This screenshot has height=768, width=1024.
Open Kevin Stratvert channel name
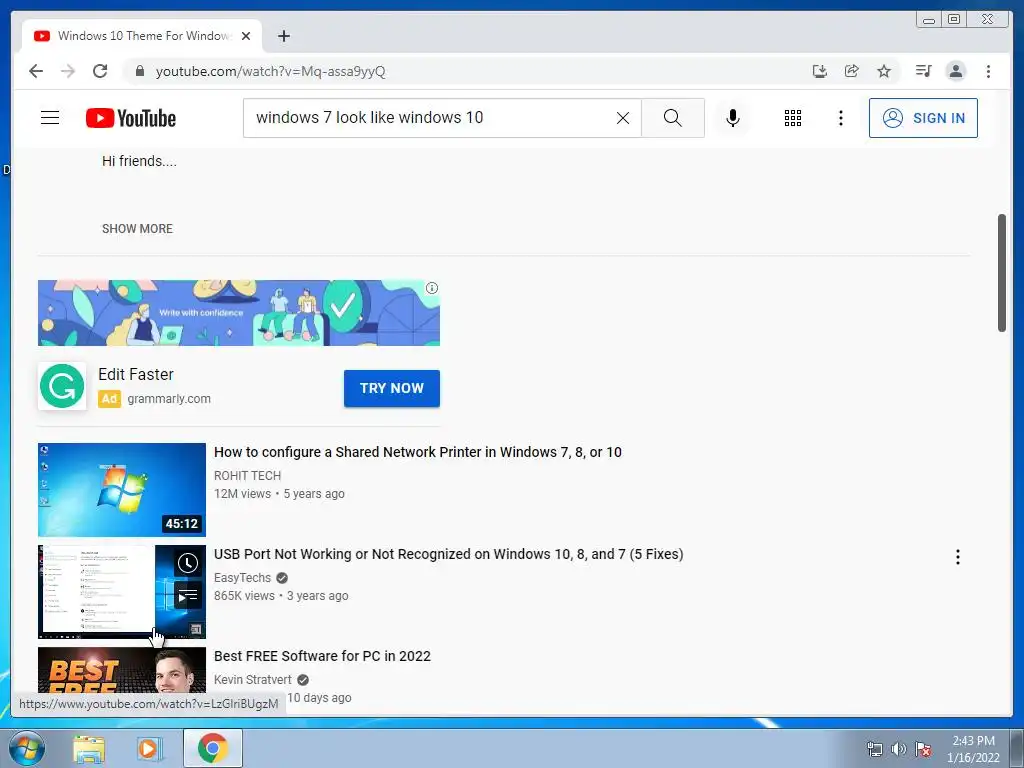coord(253,679)
